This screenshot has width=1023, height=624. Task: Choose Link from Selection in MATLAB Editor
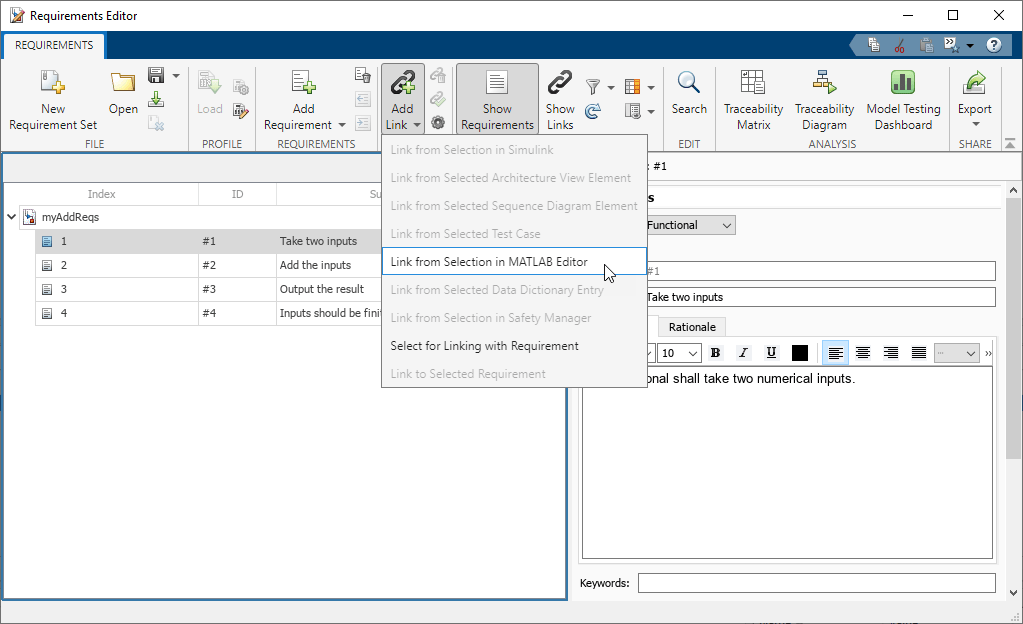(489, 262)
